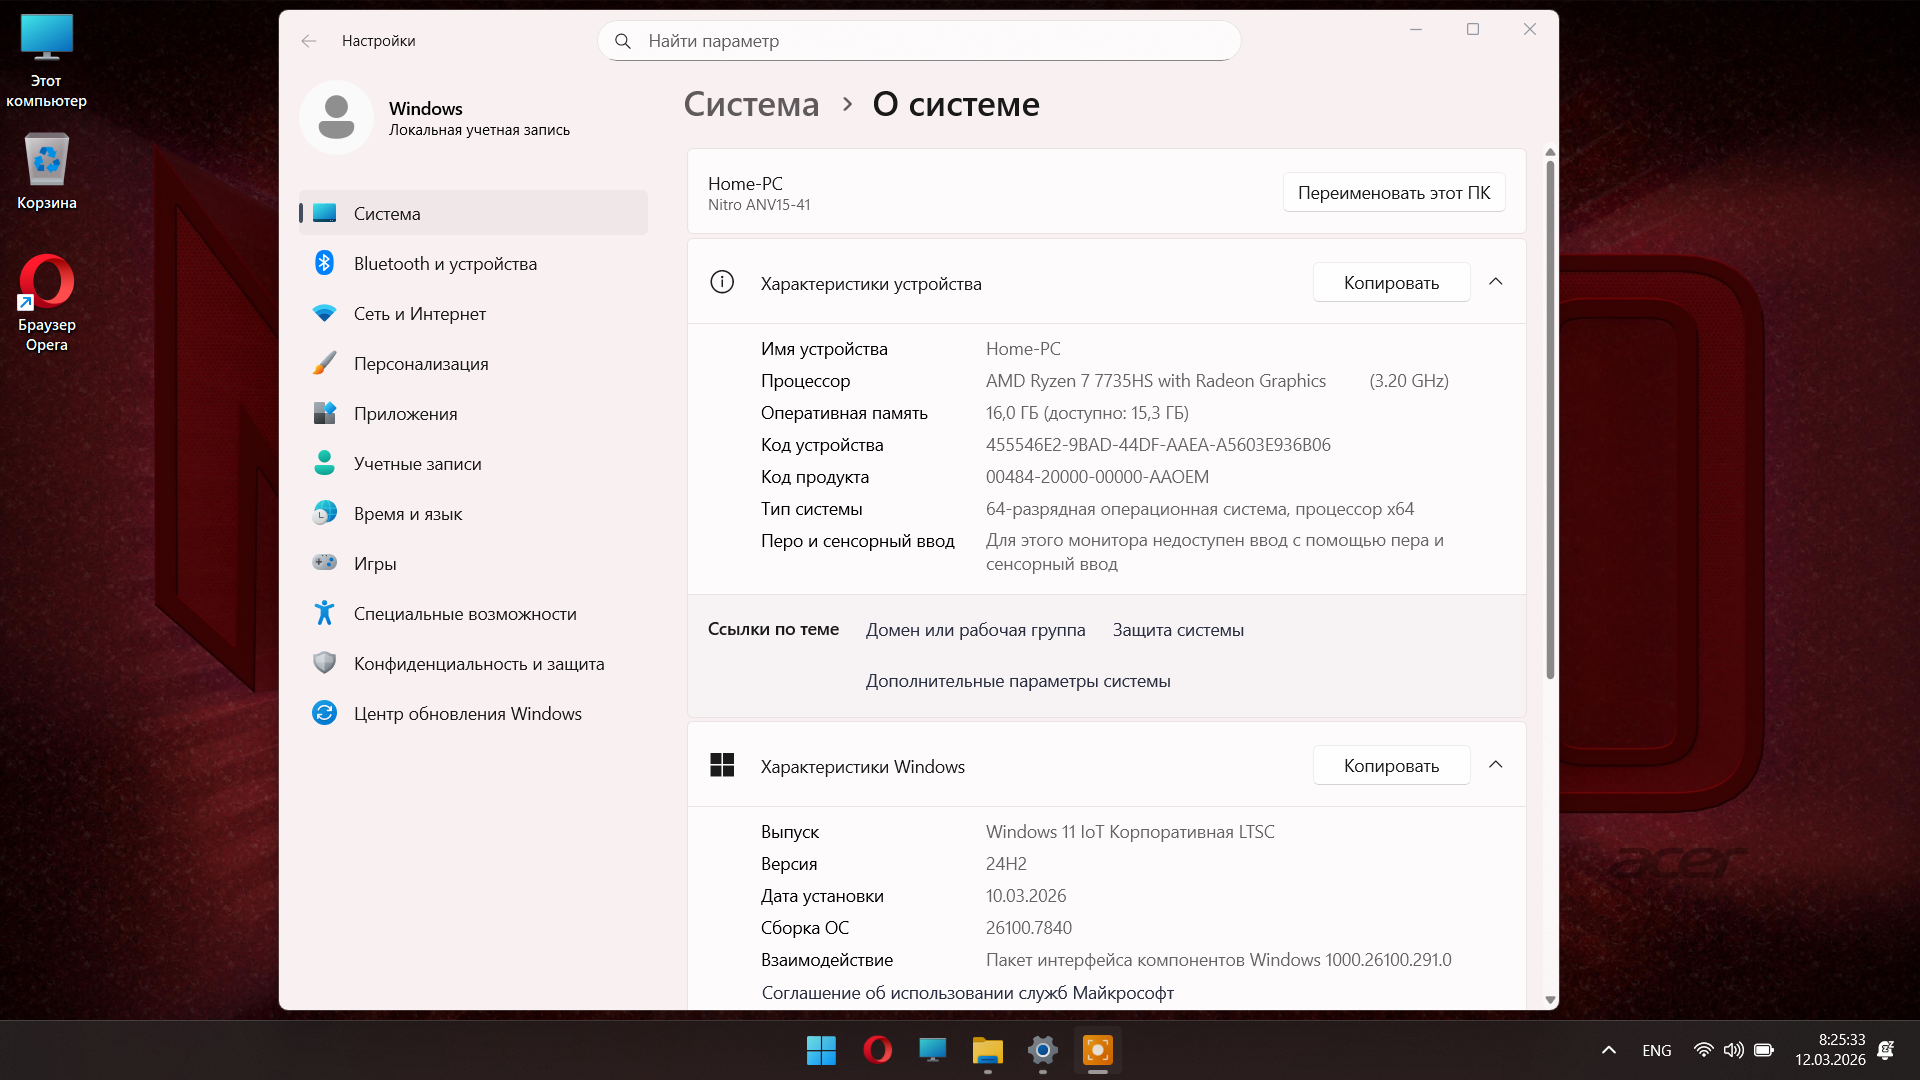Collapse the Характеристики Windows section
This screenshot has width=1920, height=1080.
click(1495, 765)
